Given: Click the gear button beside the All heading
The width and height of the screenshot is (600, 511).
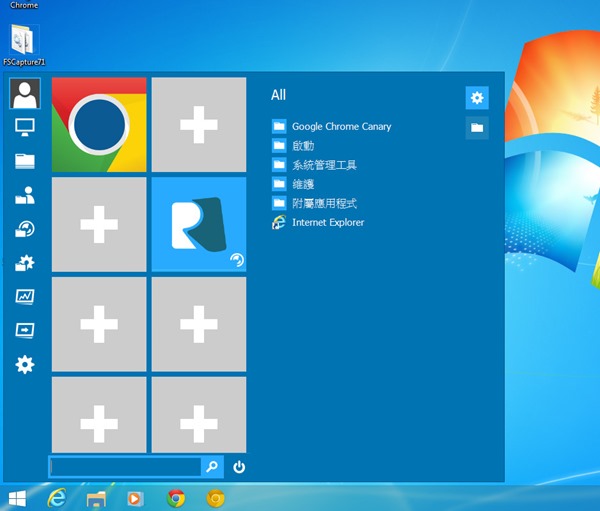Looking at the screenshot, I should click(x=477, y=97).
